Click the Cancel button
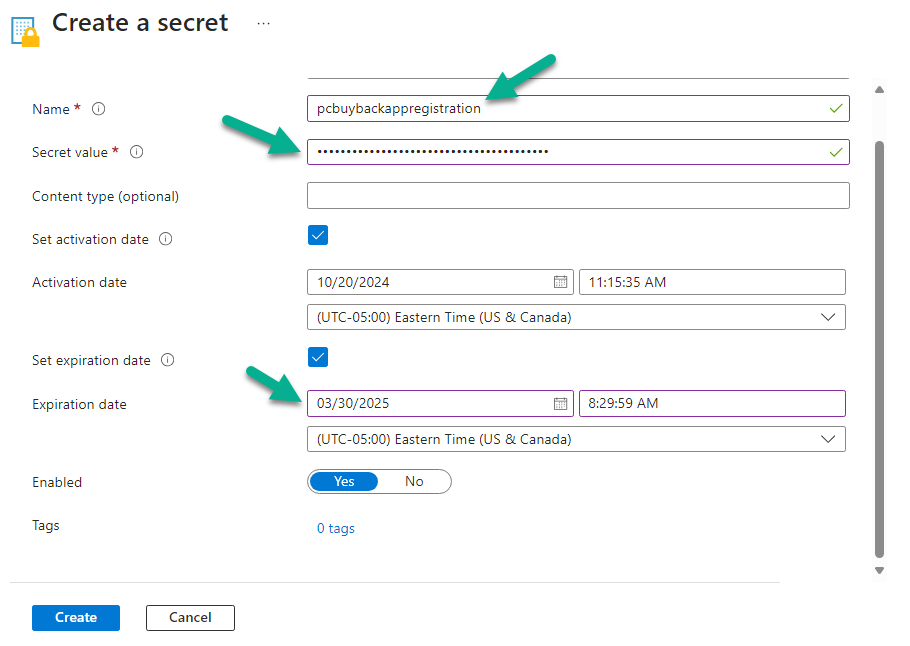The width and height of the screenshot is (910, 646). 190,618
